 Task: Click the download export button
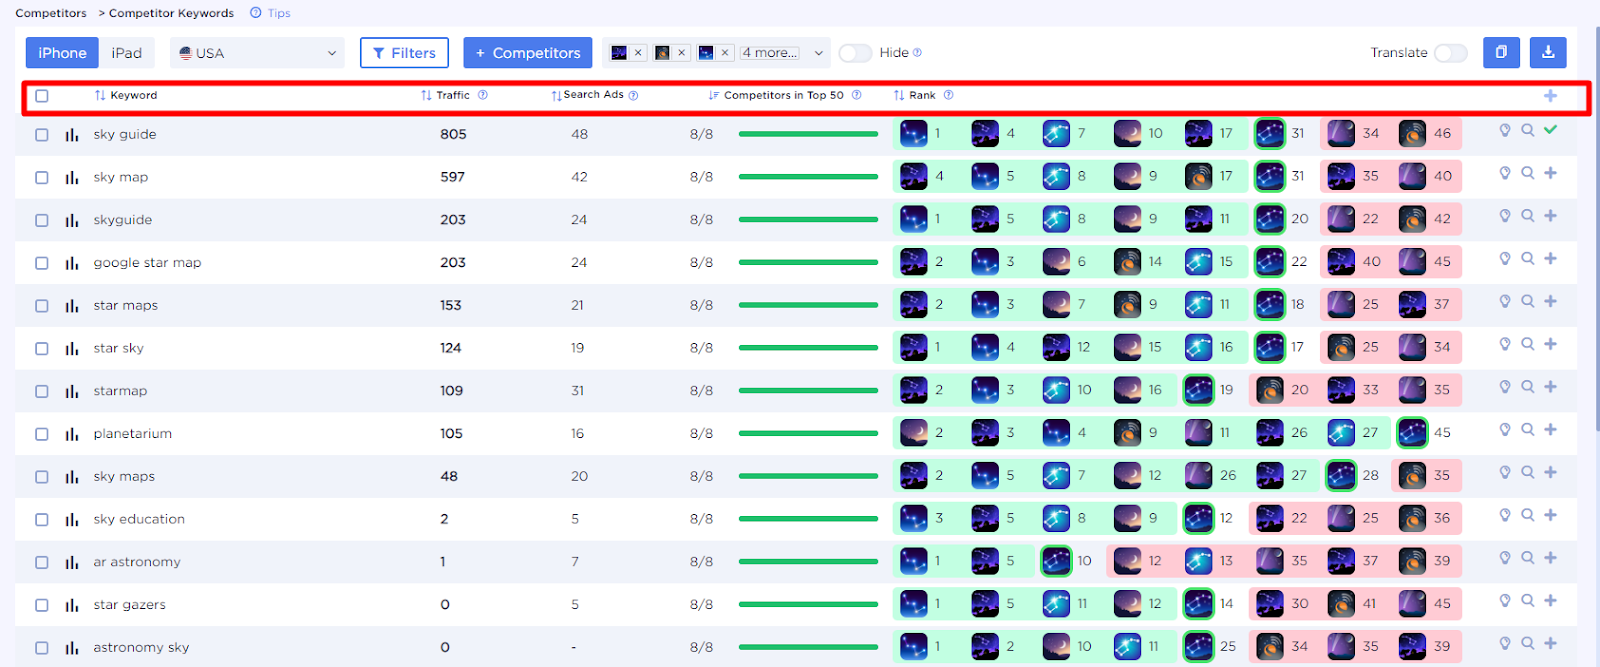(1548, 52)
